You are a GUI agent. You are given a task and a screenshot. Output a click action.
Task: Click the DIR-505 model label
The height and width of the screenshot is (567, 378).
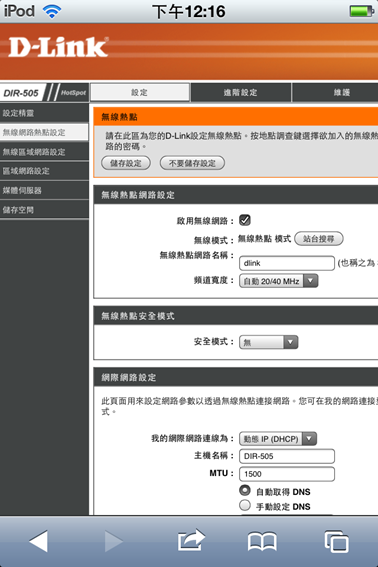[21, 93]
